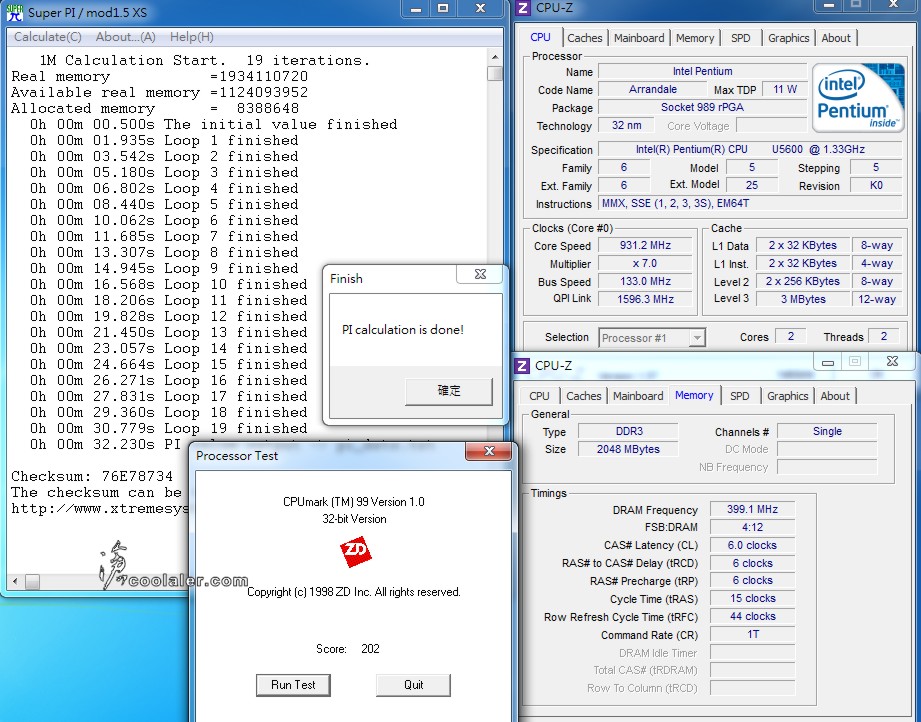Viewport: 921px width, 722px height.
Task: Click the DRAM Frequency value '399.1 MHz'
Action: coord(752,509)
